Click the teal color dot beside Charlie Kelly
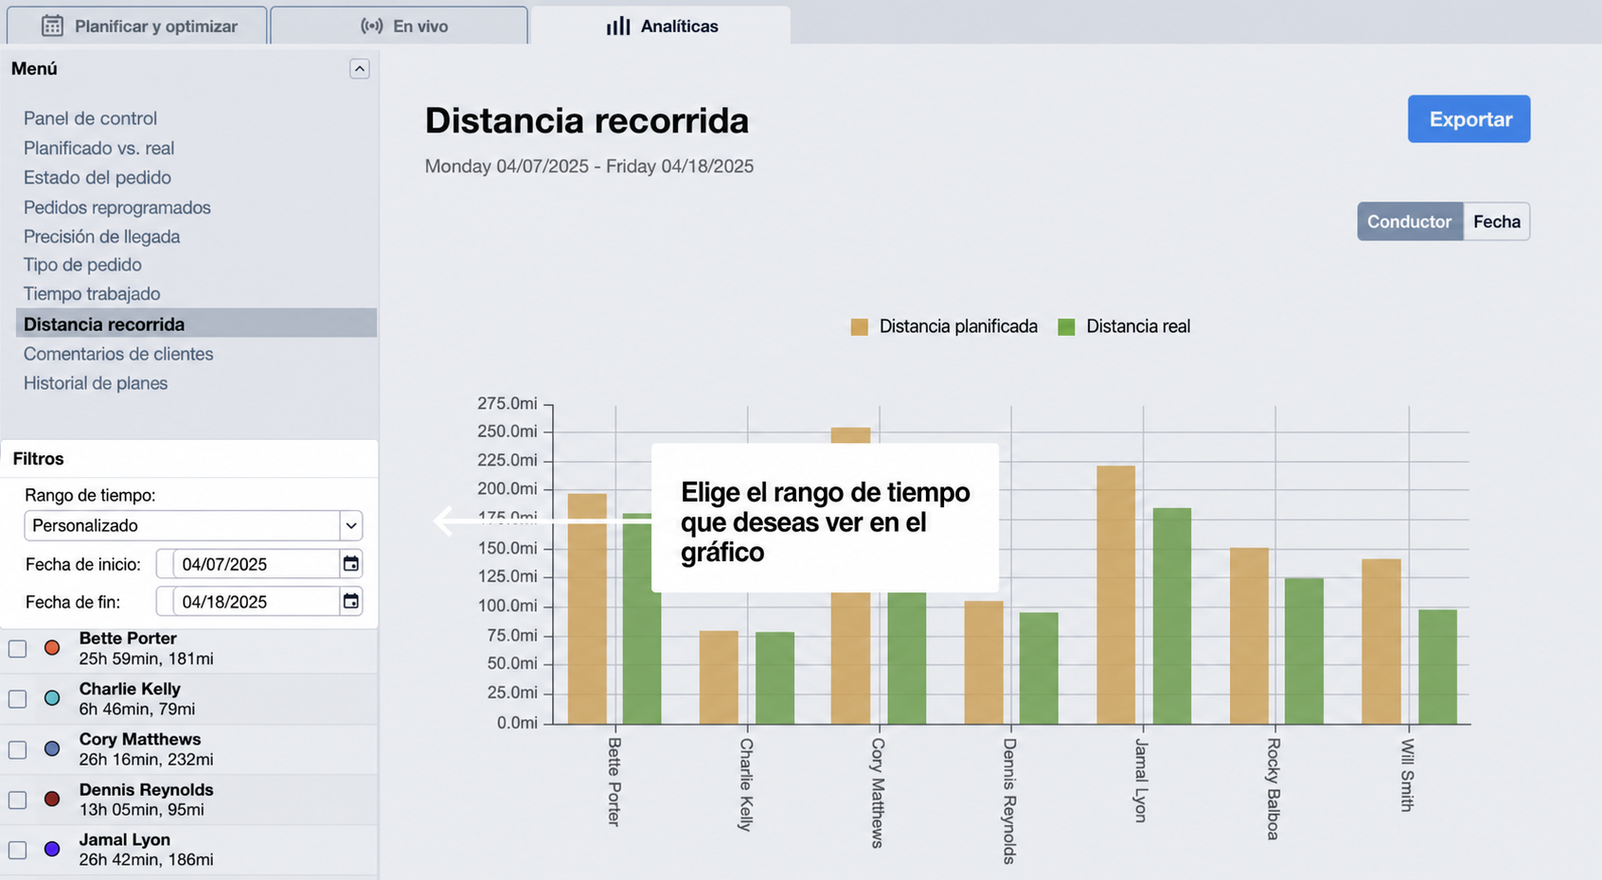The height and width of the screenshot is (880, 1602). click(x=52, y=698)
